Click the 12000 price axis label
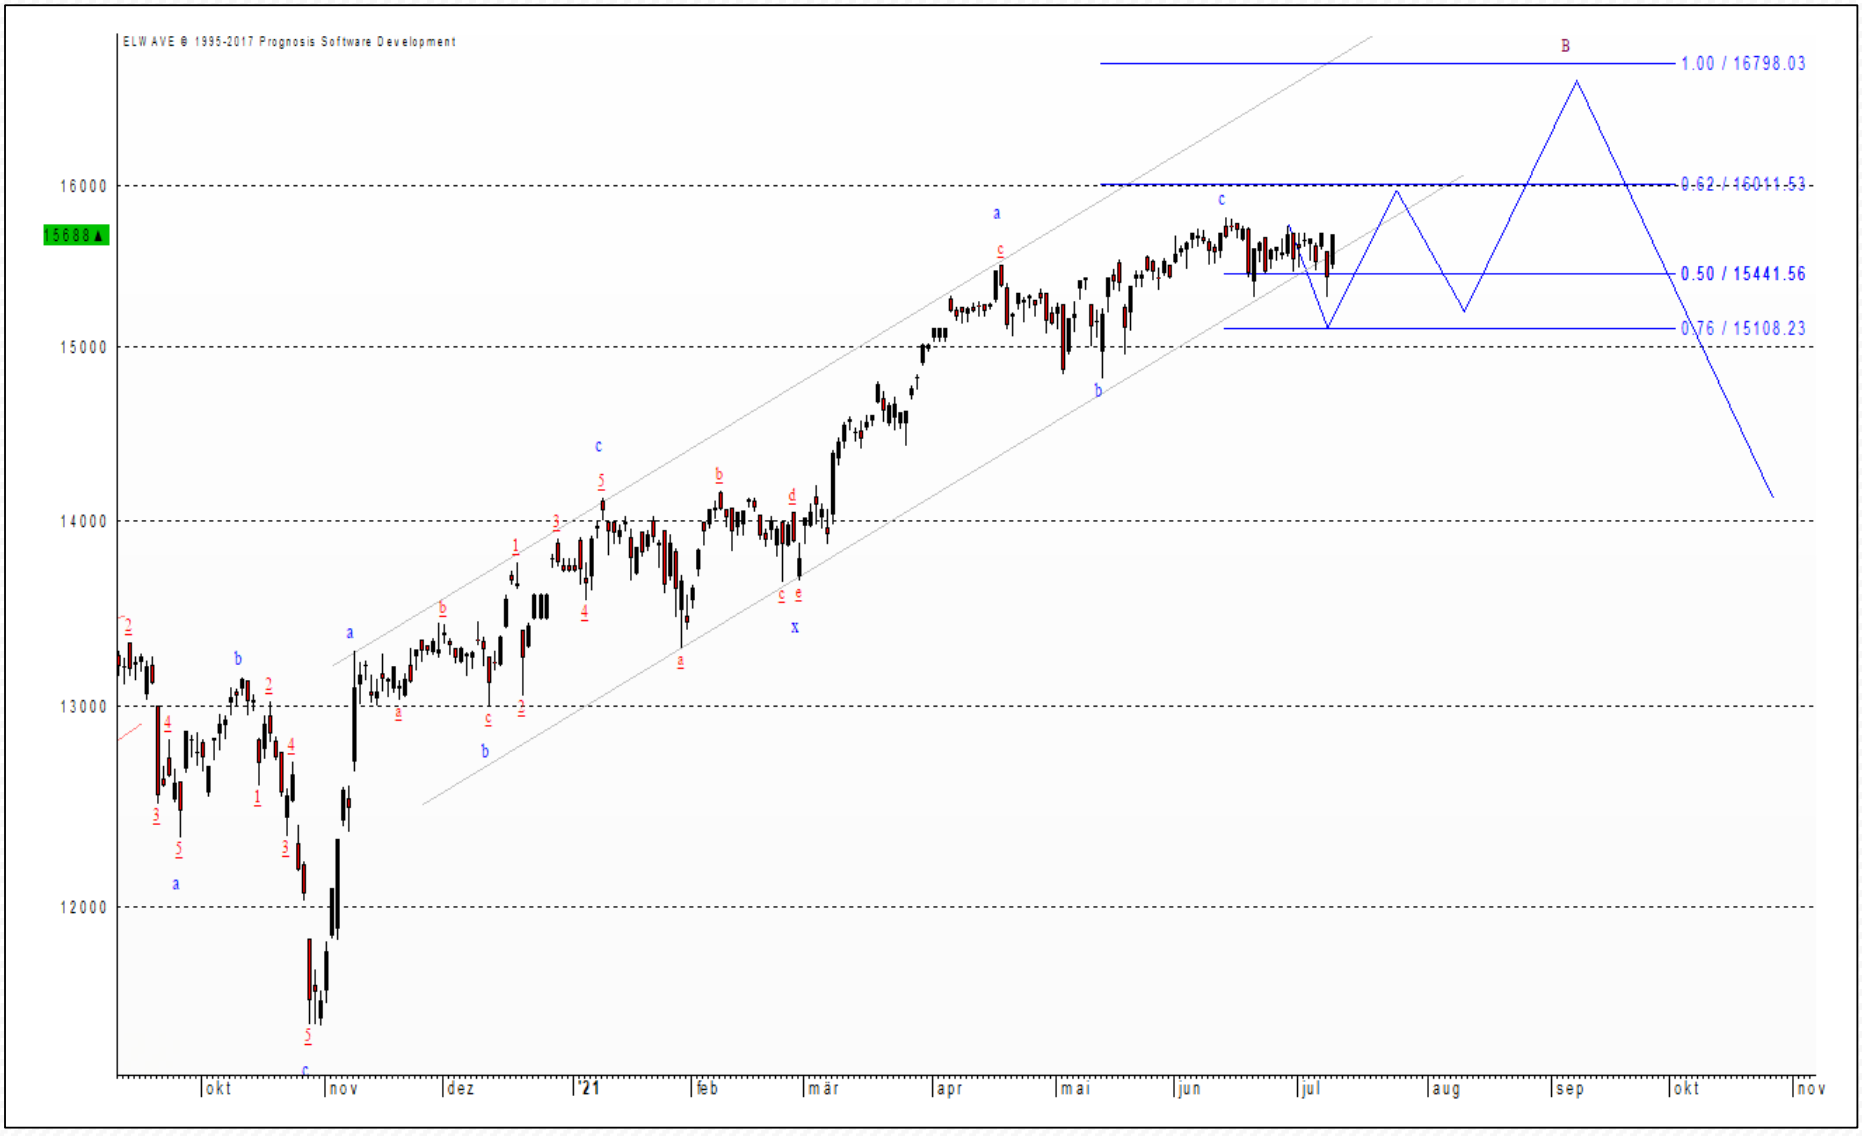 83,908
